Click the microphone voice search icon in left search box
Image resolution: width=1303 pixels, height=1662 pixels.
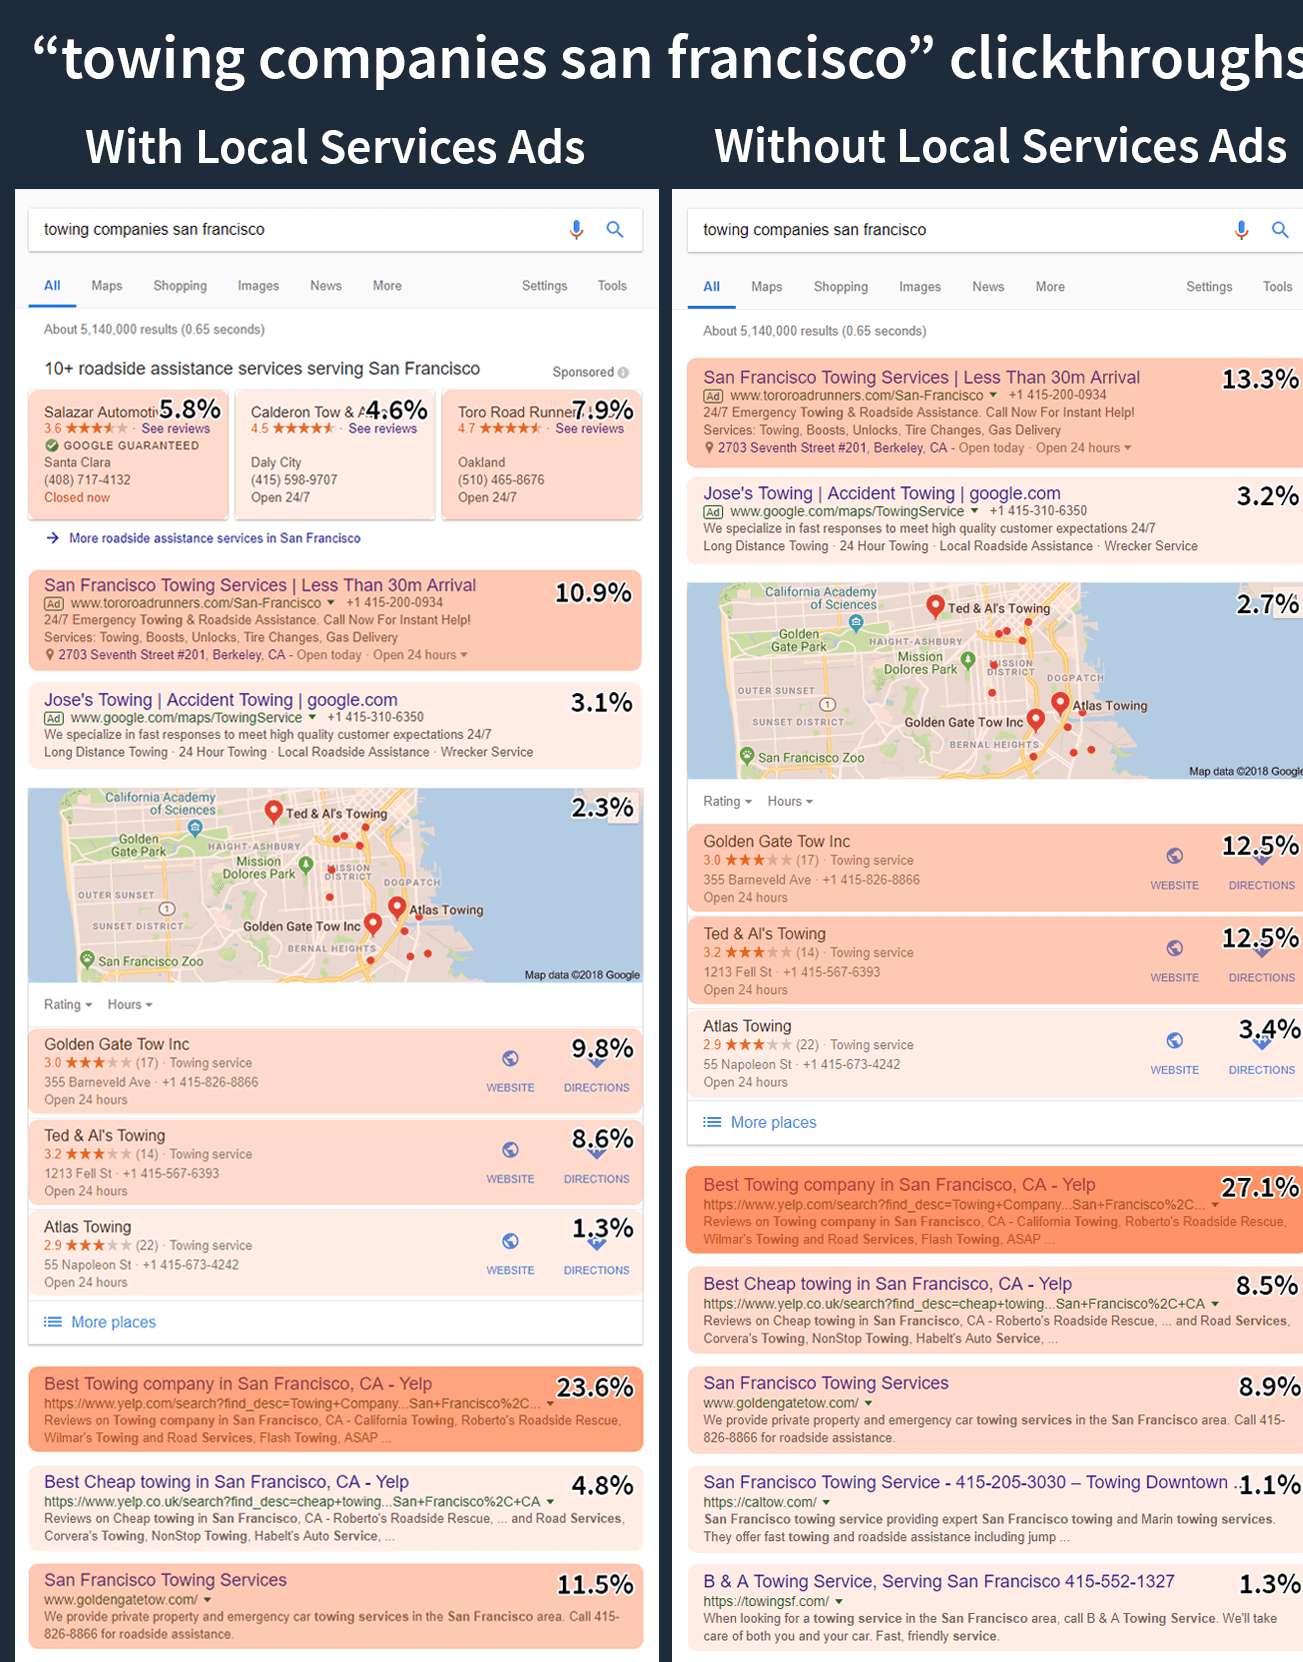(x=576, y=230)
